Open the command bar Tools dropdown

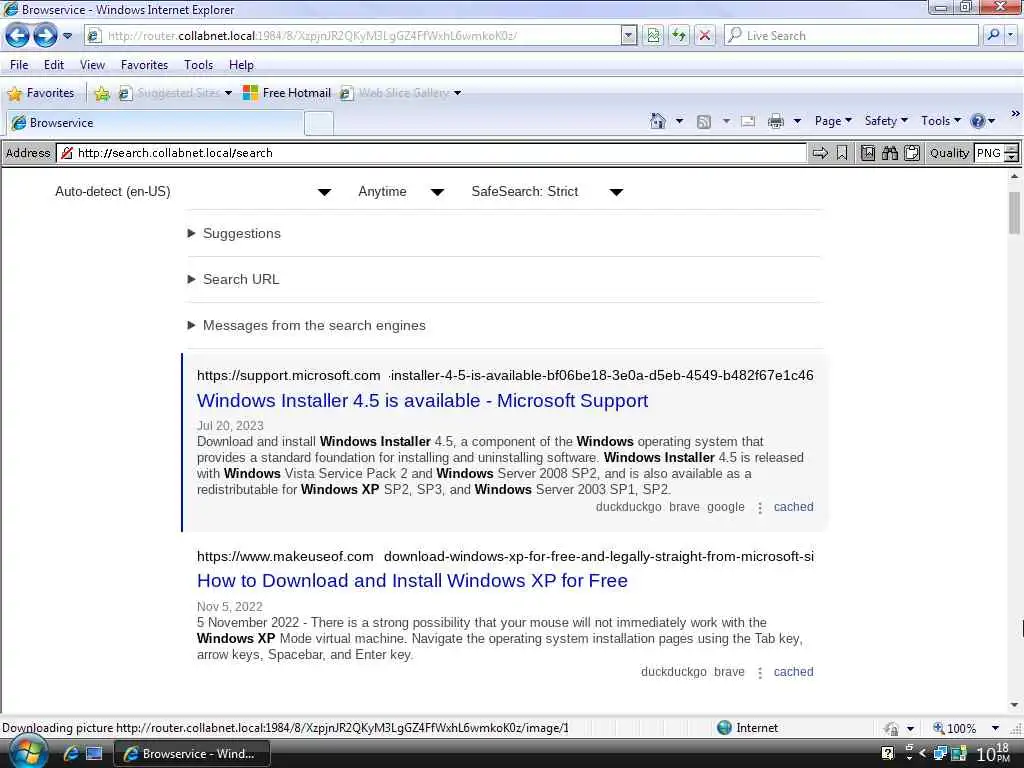coord(940,121)
